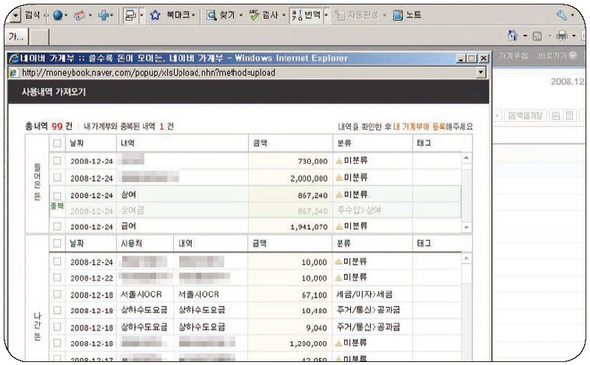Click the wrench settings icon
590x365 pixels.
[561, 15]
